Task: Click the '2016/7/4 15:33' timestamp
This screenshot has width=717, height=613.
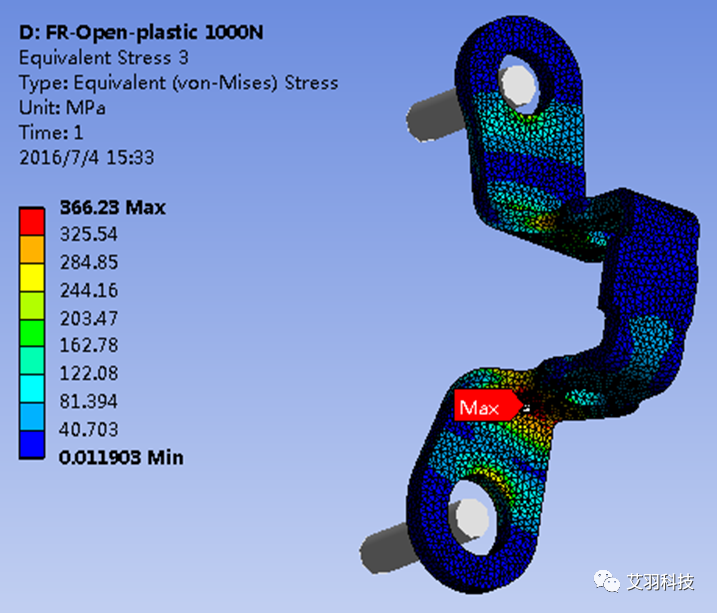Action: coord(87,158)
